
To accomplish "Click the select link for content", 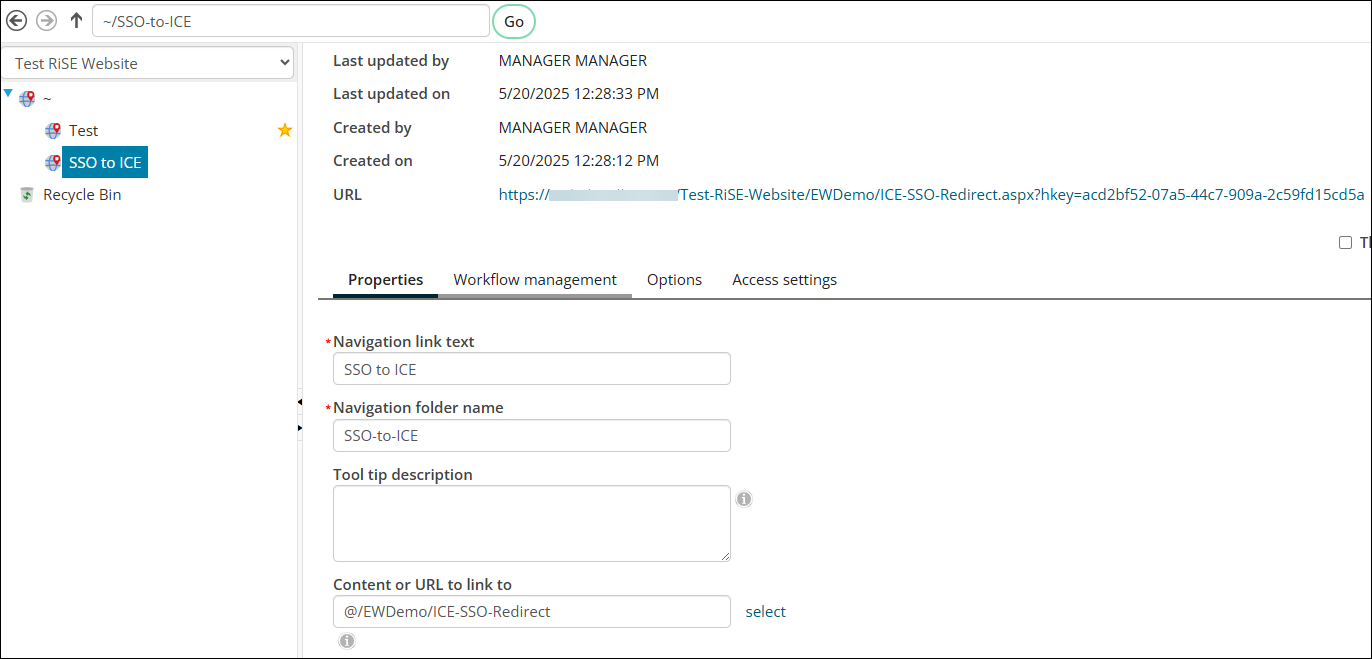I will (x=765, y=612).
